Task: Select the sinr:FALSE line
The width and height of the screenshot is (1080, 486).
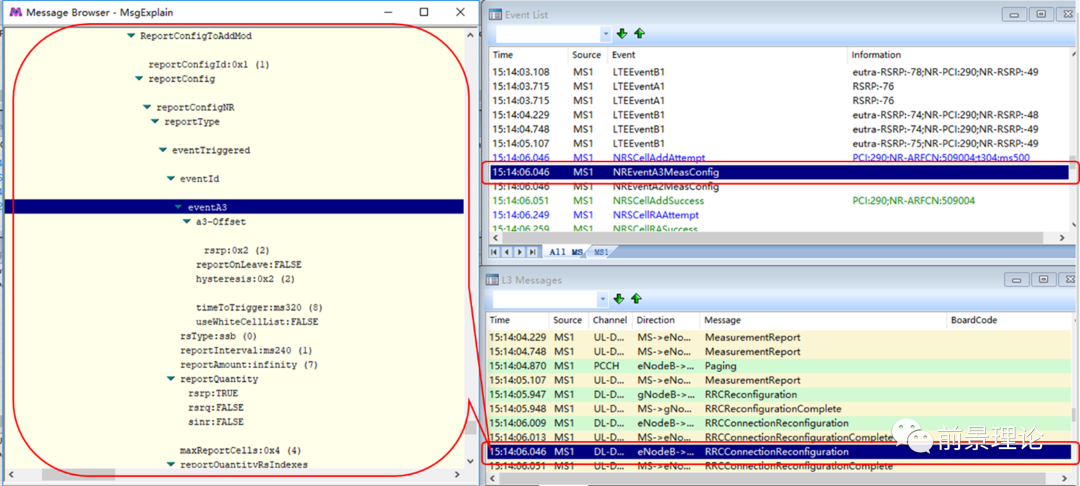Action: (216, 421)
